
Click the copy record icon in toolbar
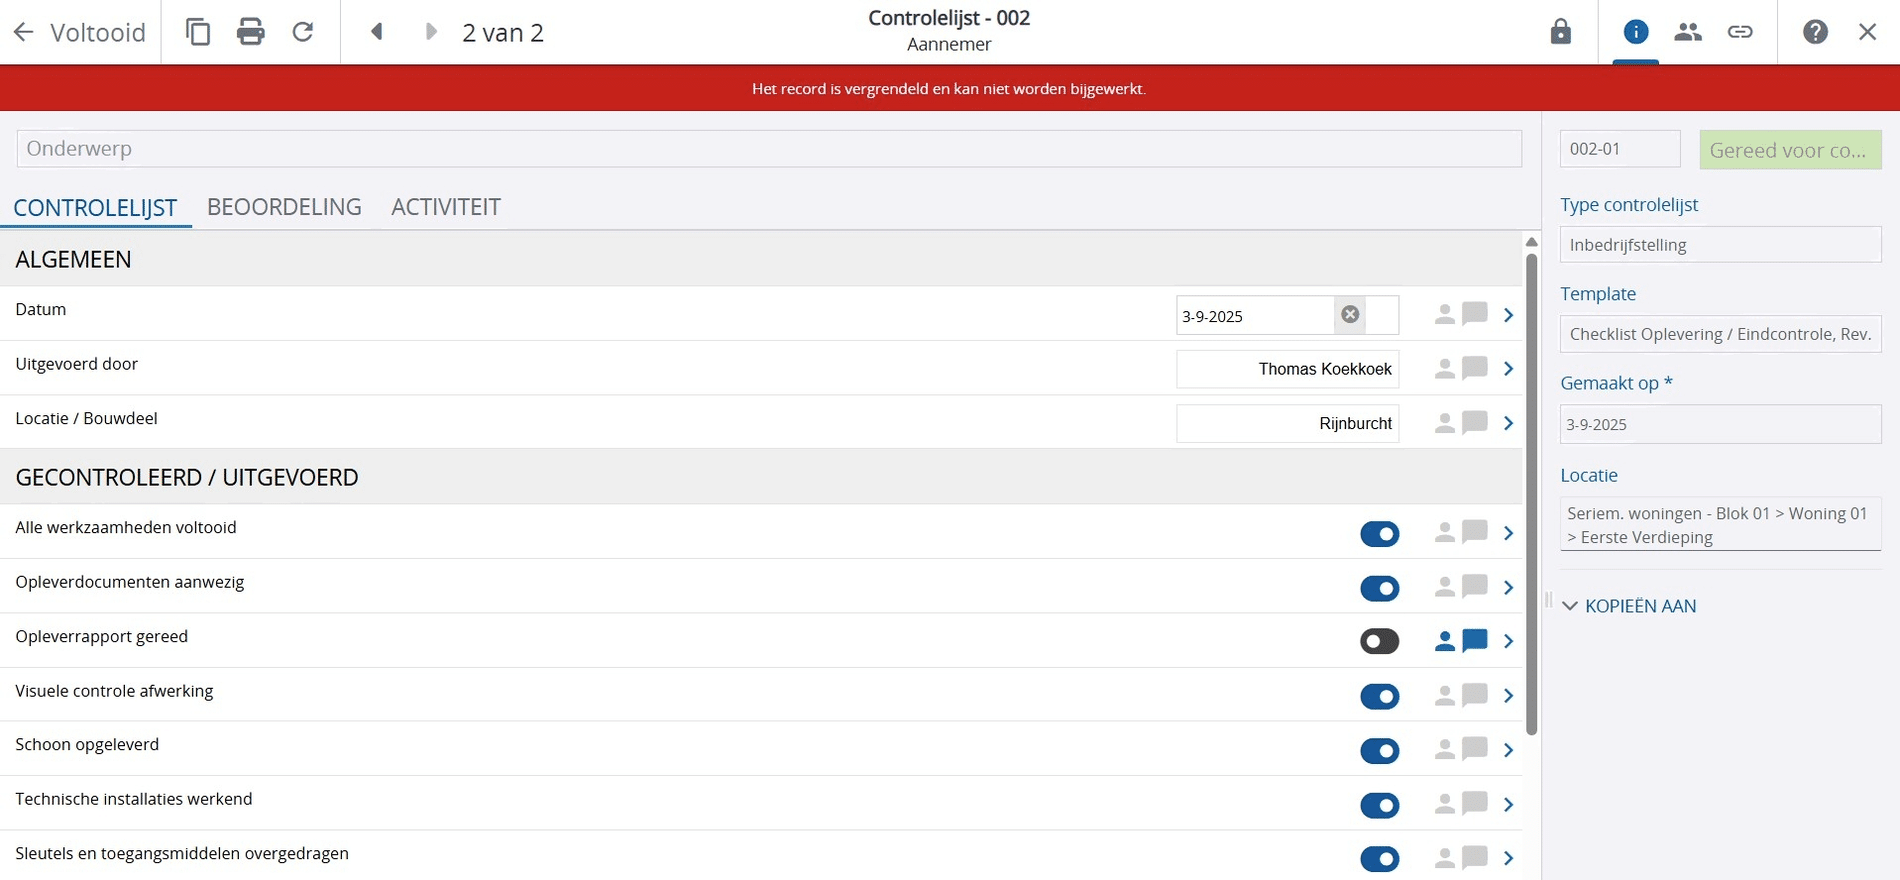coord(198,32)
